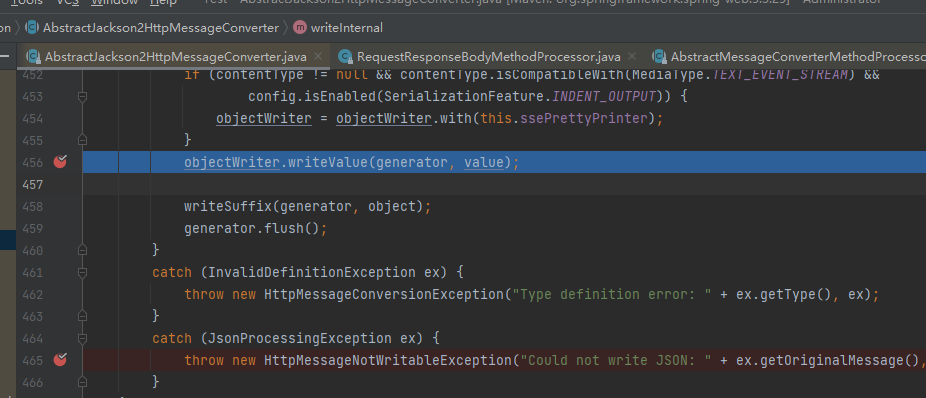Screen dimensions: 926x398
Task: Click HttpMessageNotWritableException on line 465
Action: pos(386,360)
